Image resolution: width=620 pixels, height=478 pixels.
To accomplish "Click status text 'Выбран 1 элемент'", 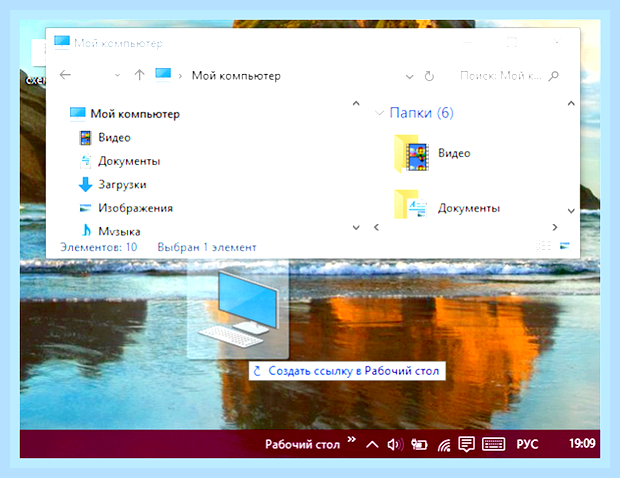I will point(207,248).
